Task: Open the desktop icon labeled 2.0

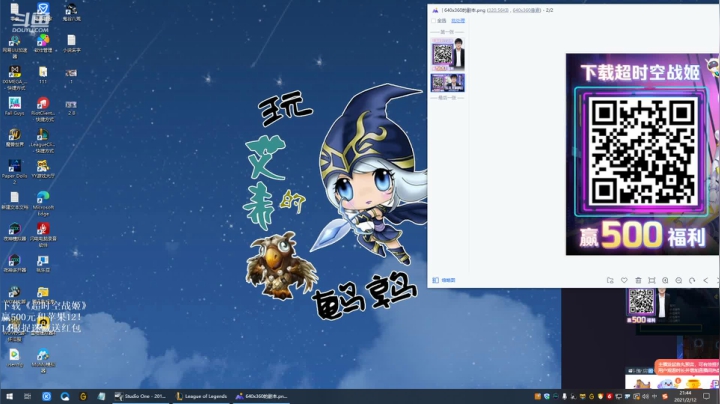Action: pyautogui.click(x=71, y=107)
